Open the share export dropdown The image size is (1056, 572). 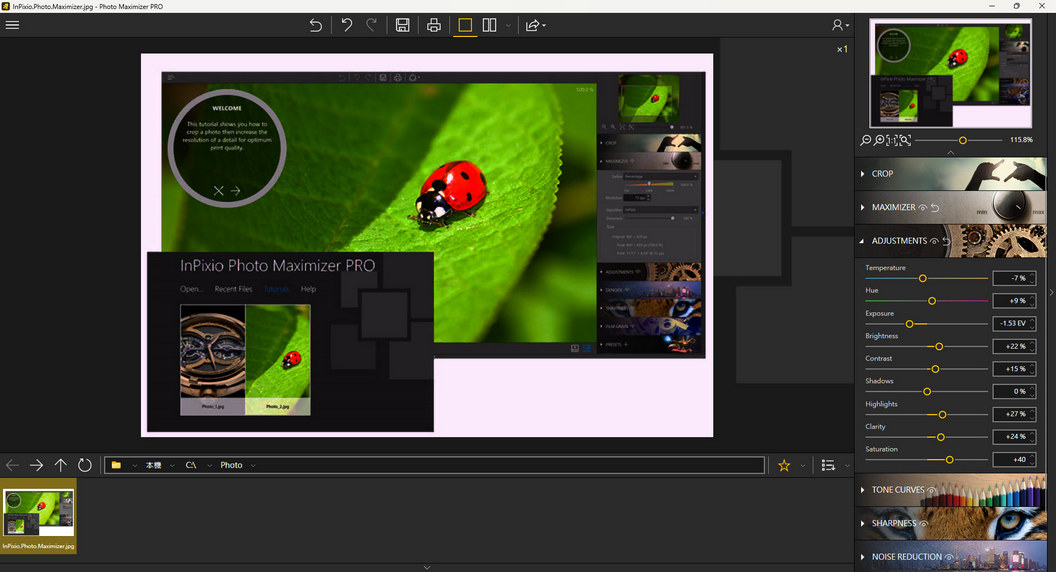point(535,26)
